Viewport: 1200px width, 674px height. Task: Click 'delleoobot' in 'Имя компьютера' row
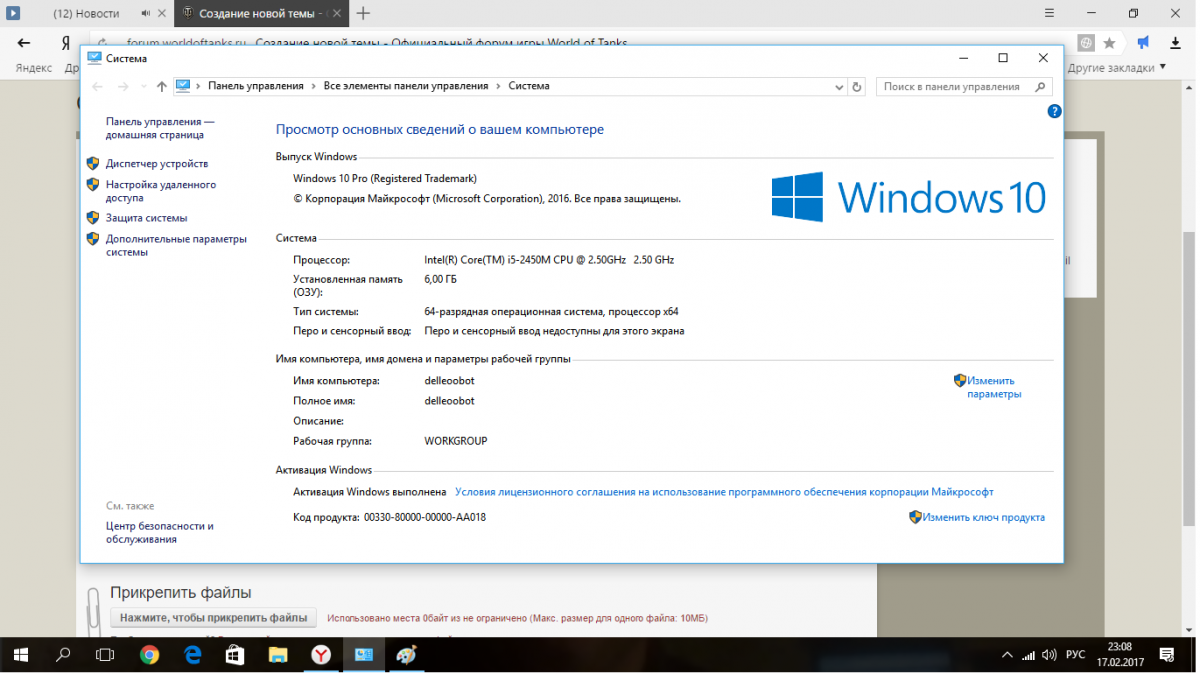point(449,381)
